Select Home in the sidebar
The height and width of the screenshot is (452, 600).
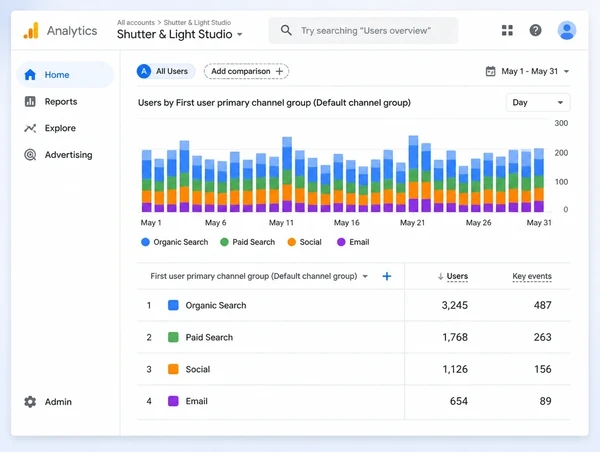click(x=65, y=75)
